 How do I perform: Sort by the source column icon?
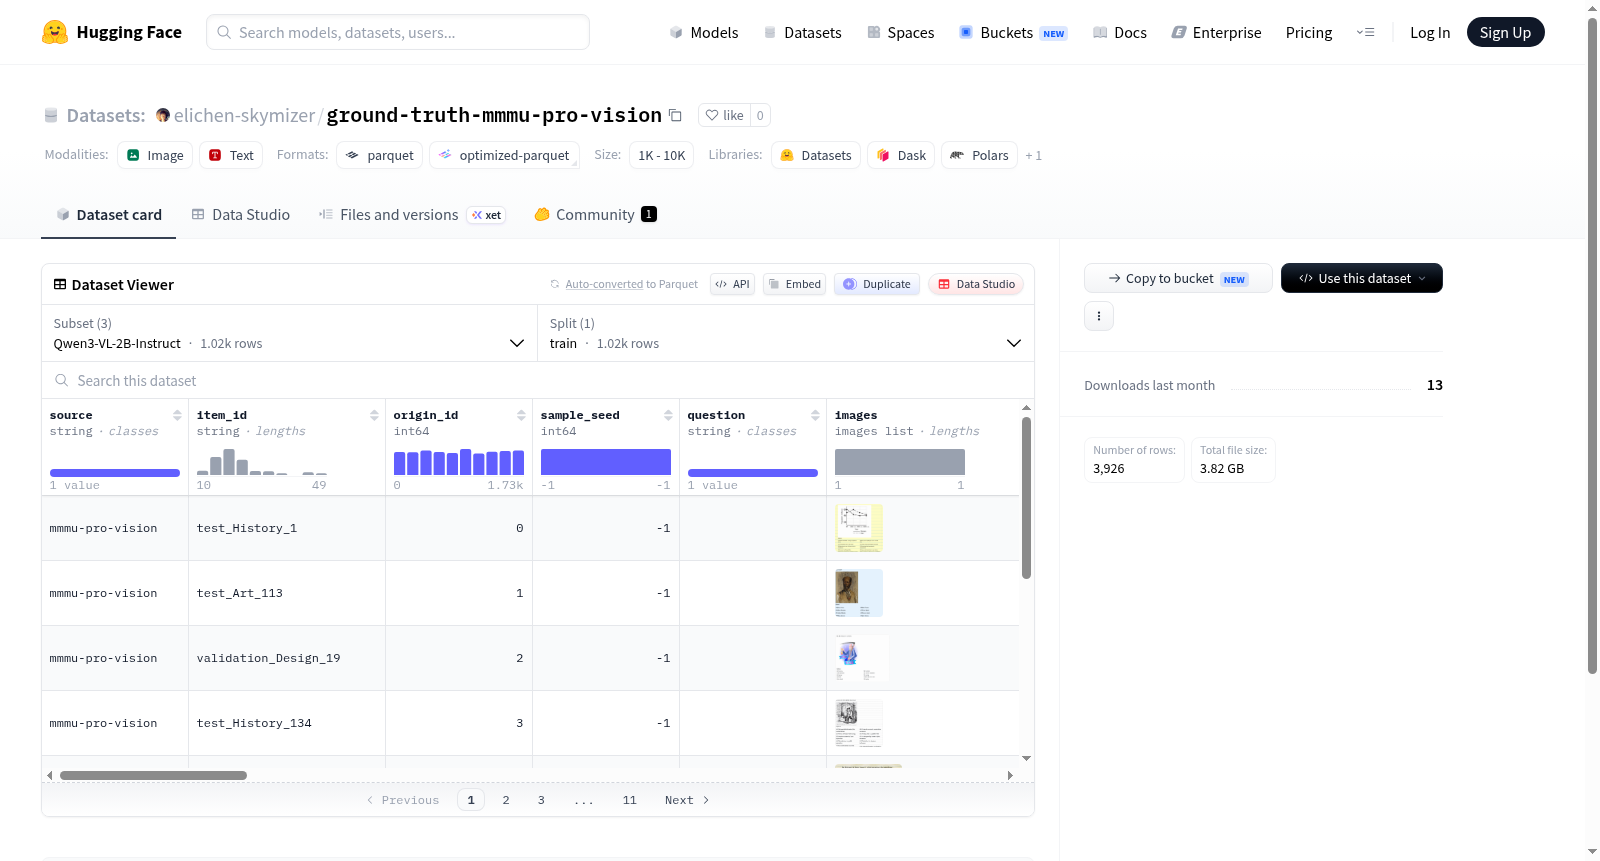point(177,415)
